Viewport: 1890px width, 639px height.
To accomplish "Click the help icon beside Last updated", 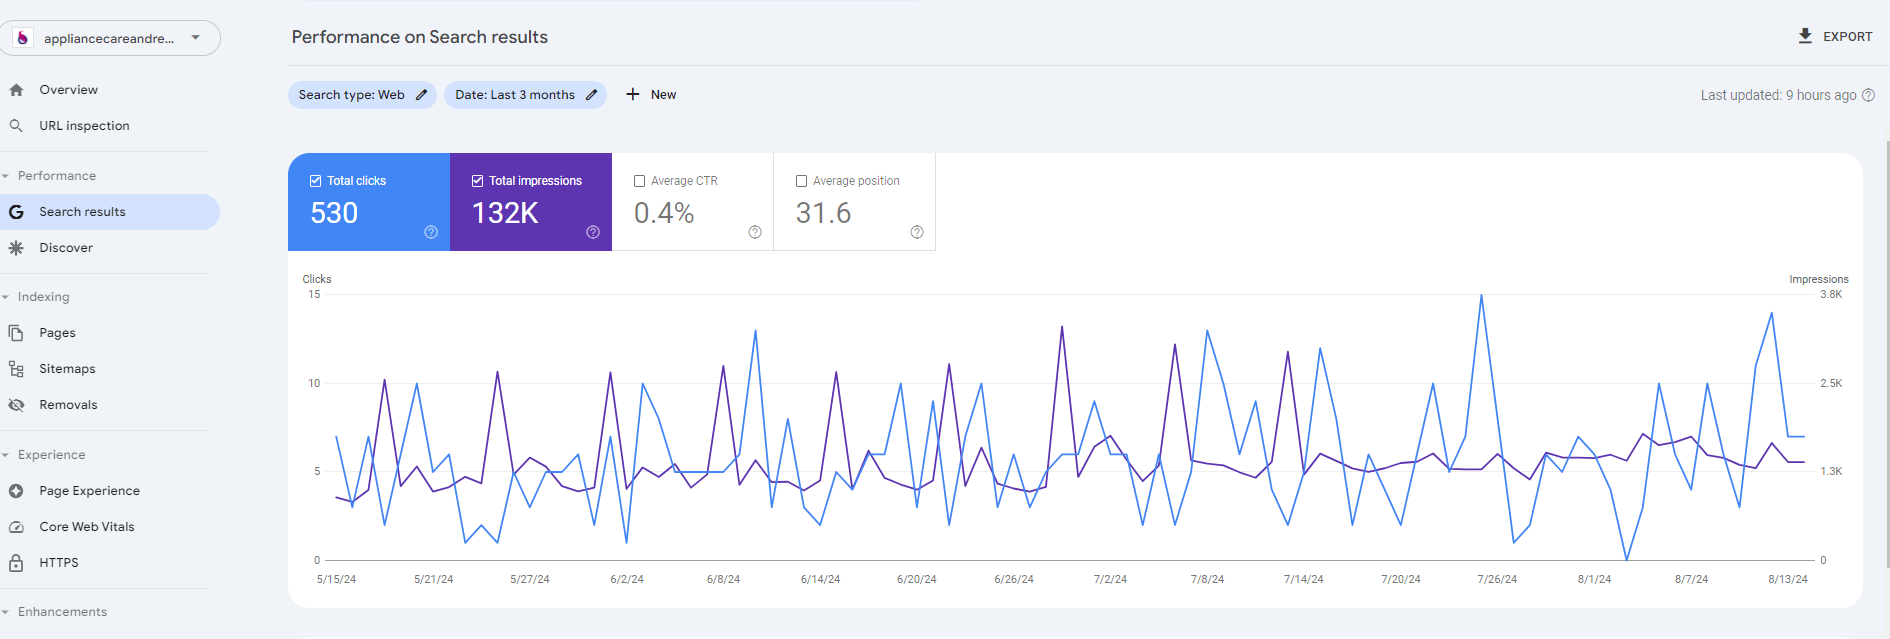I will click(1868, 95).
